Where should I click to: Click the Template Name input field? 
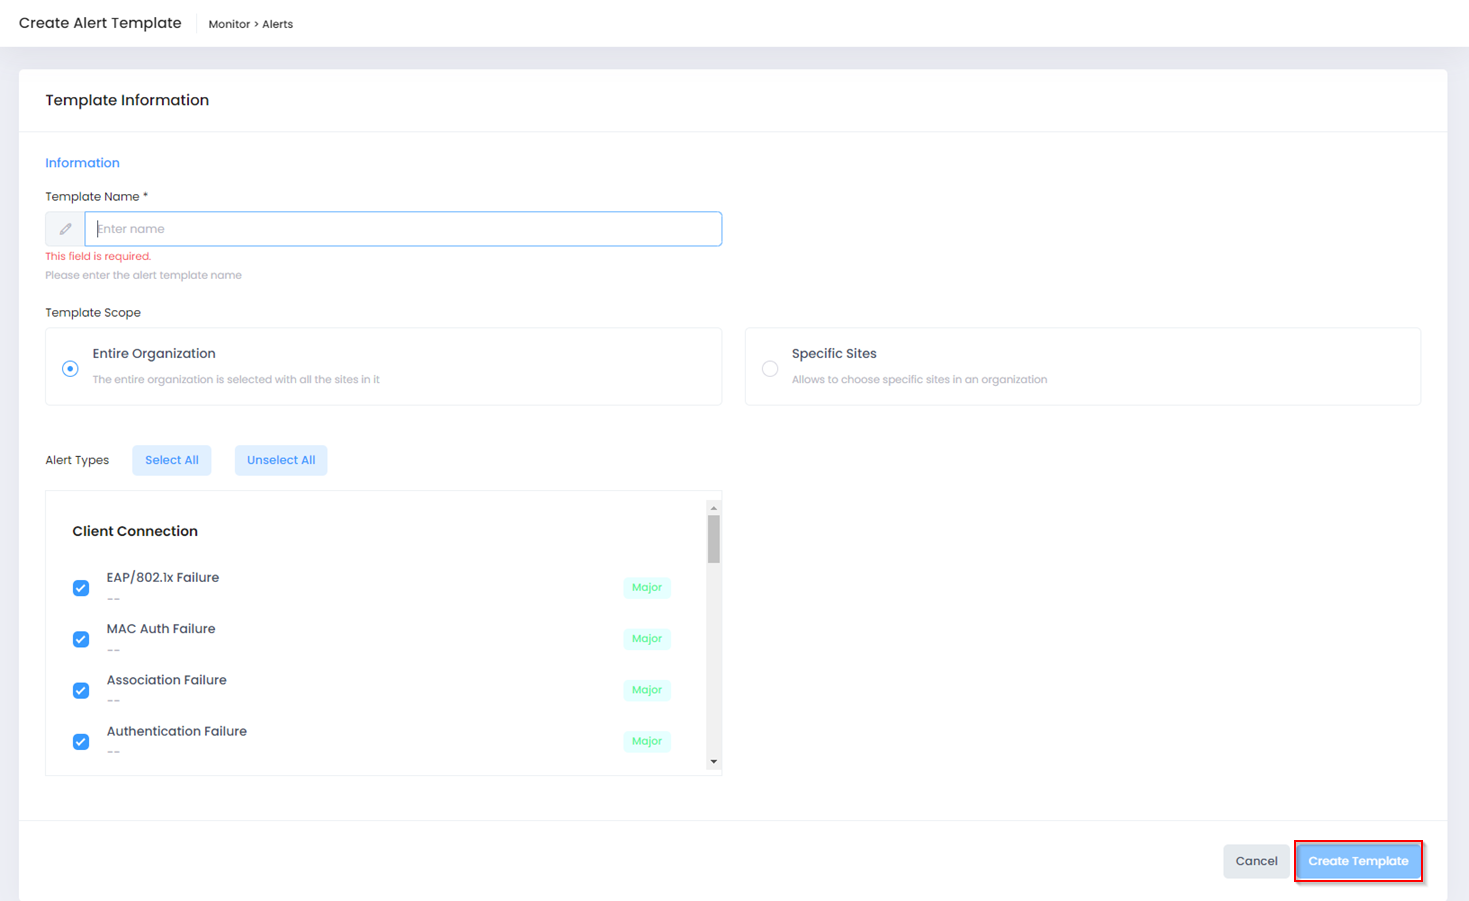403,229
